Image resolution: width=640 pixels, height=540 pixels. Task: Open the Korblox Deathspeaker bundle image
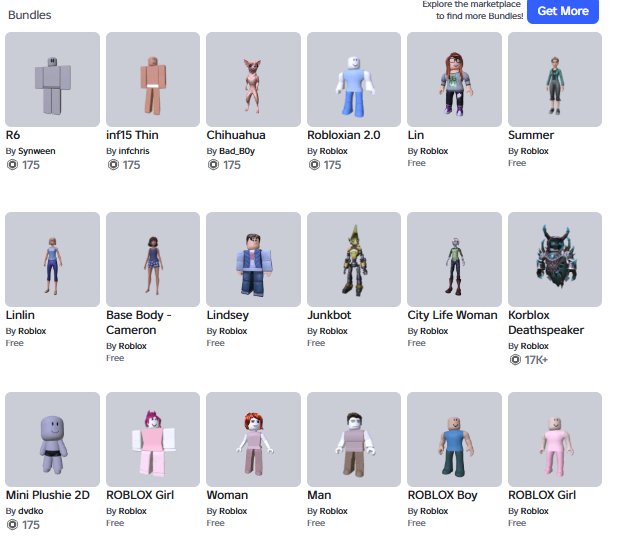pyautogui.click(x=555, y=259)
